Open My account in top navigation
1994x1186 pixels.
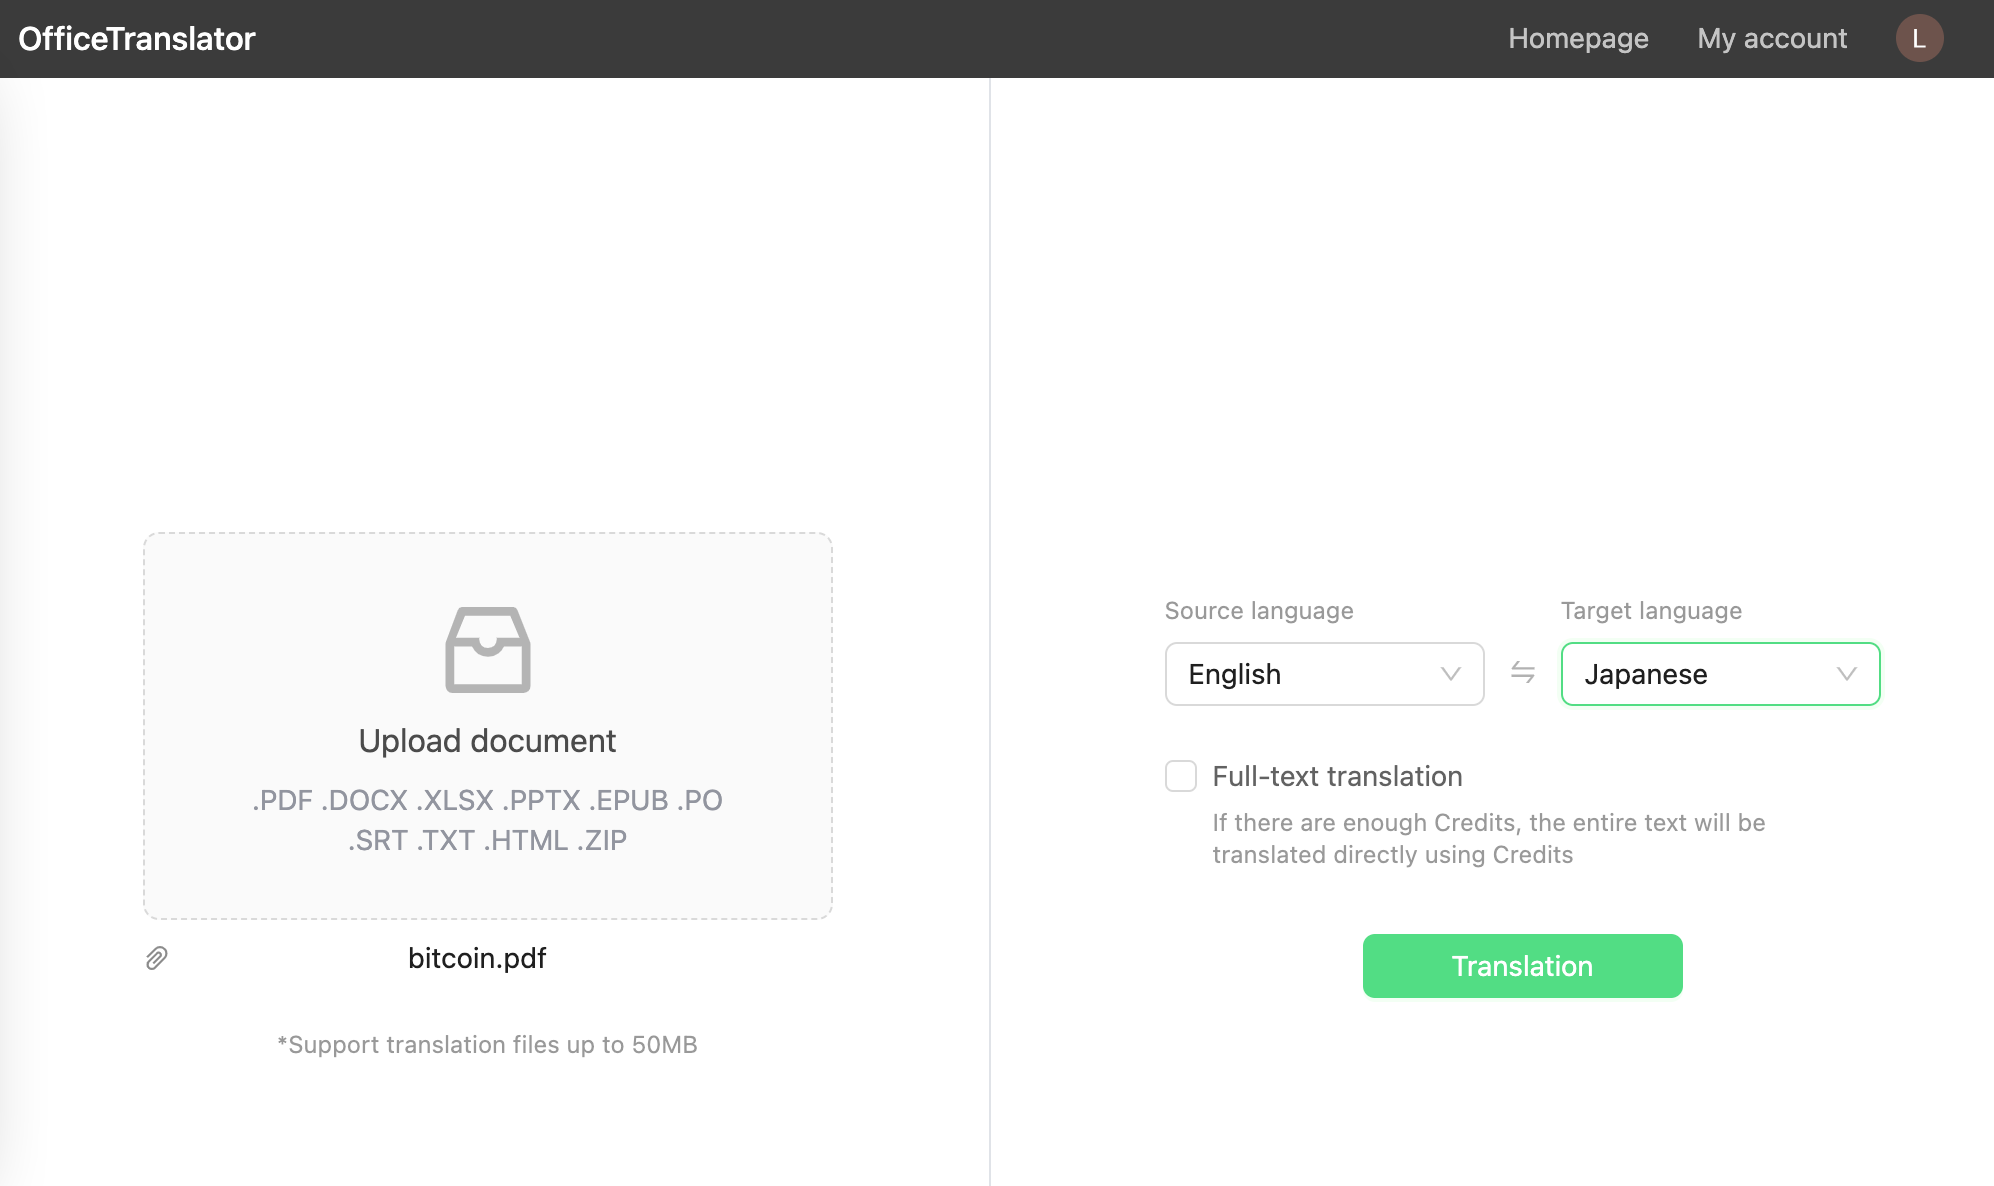pos(1771,38)
